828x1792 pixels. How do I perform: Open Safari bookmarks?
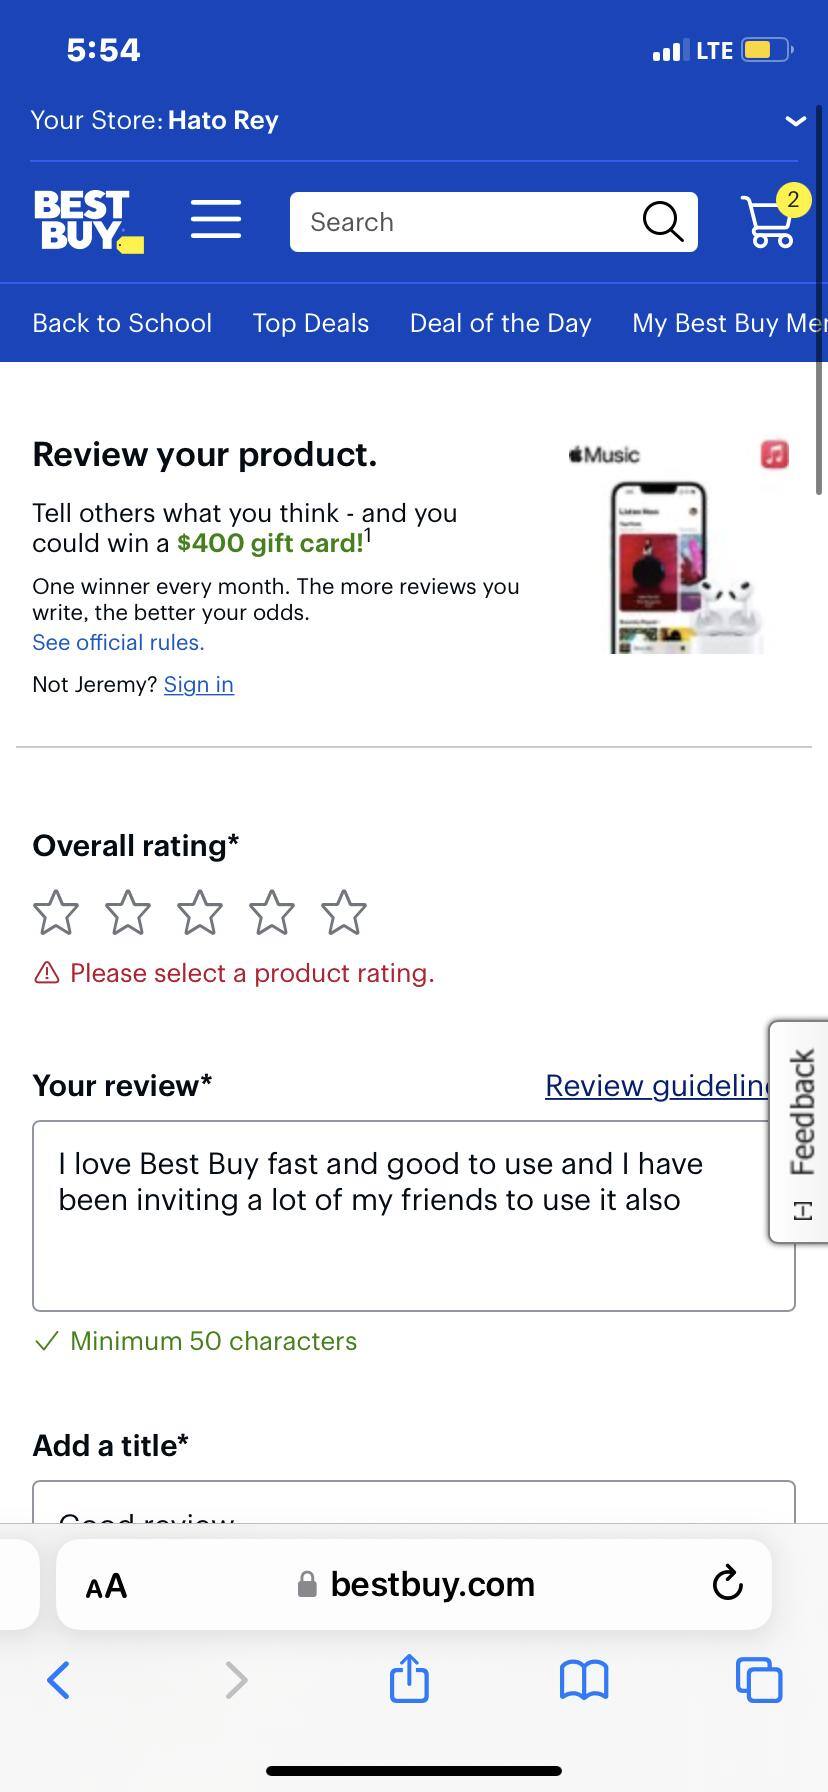(583, 1680)
